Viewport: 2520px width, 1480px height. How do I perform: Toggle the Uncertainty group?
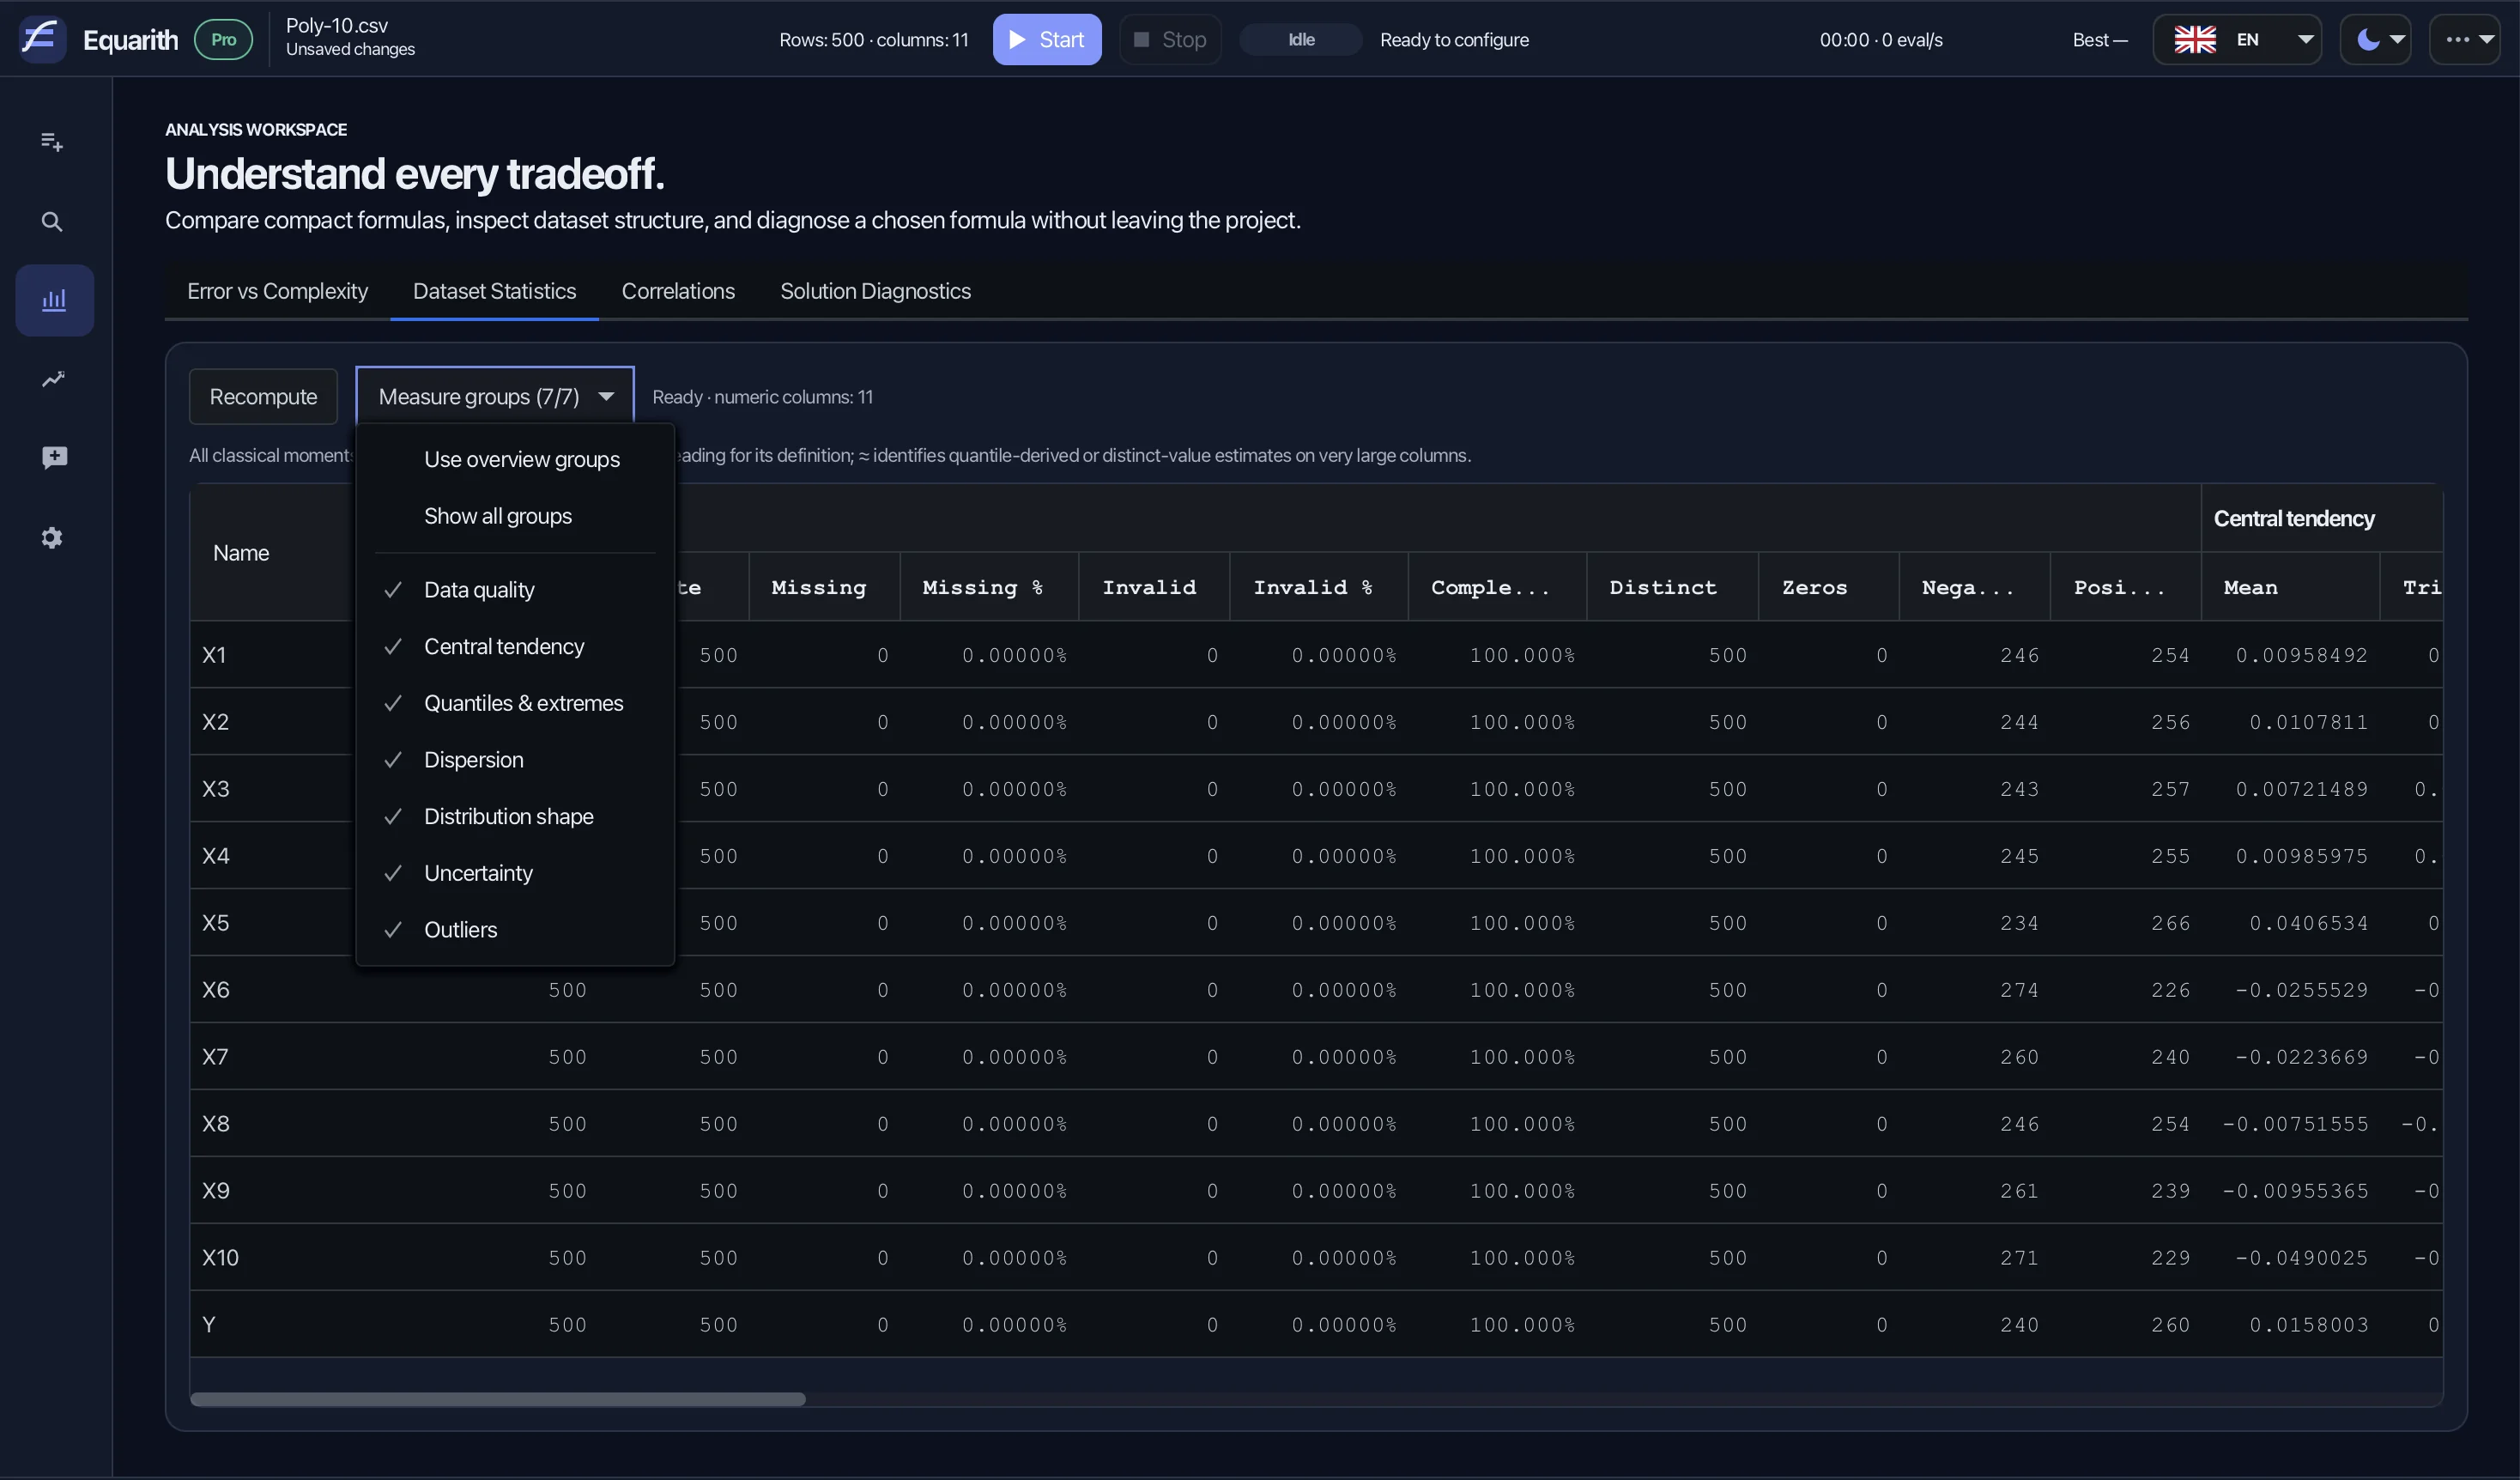tap(515, 873)
